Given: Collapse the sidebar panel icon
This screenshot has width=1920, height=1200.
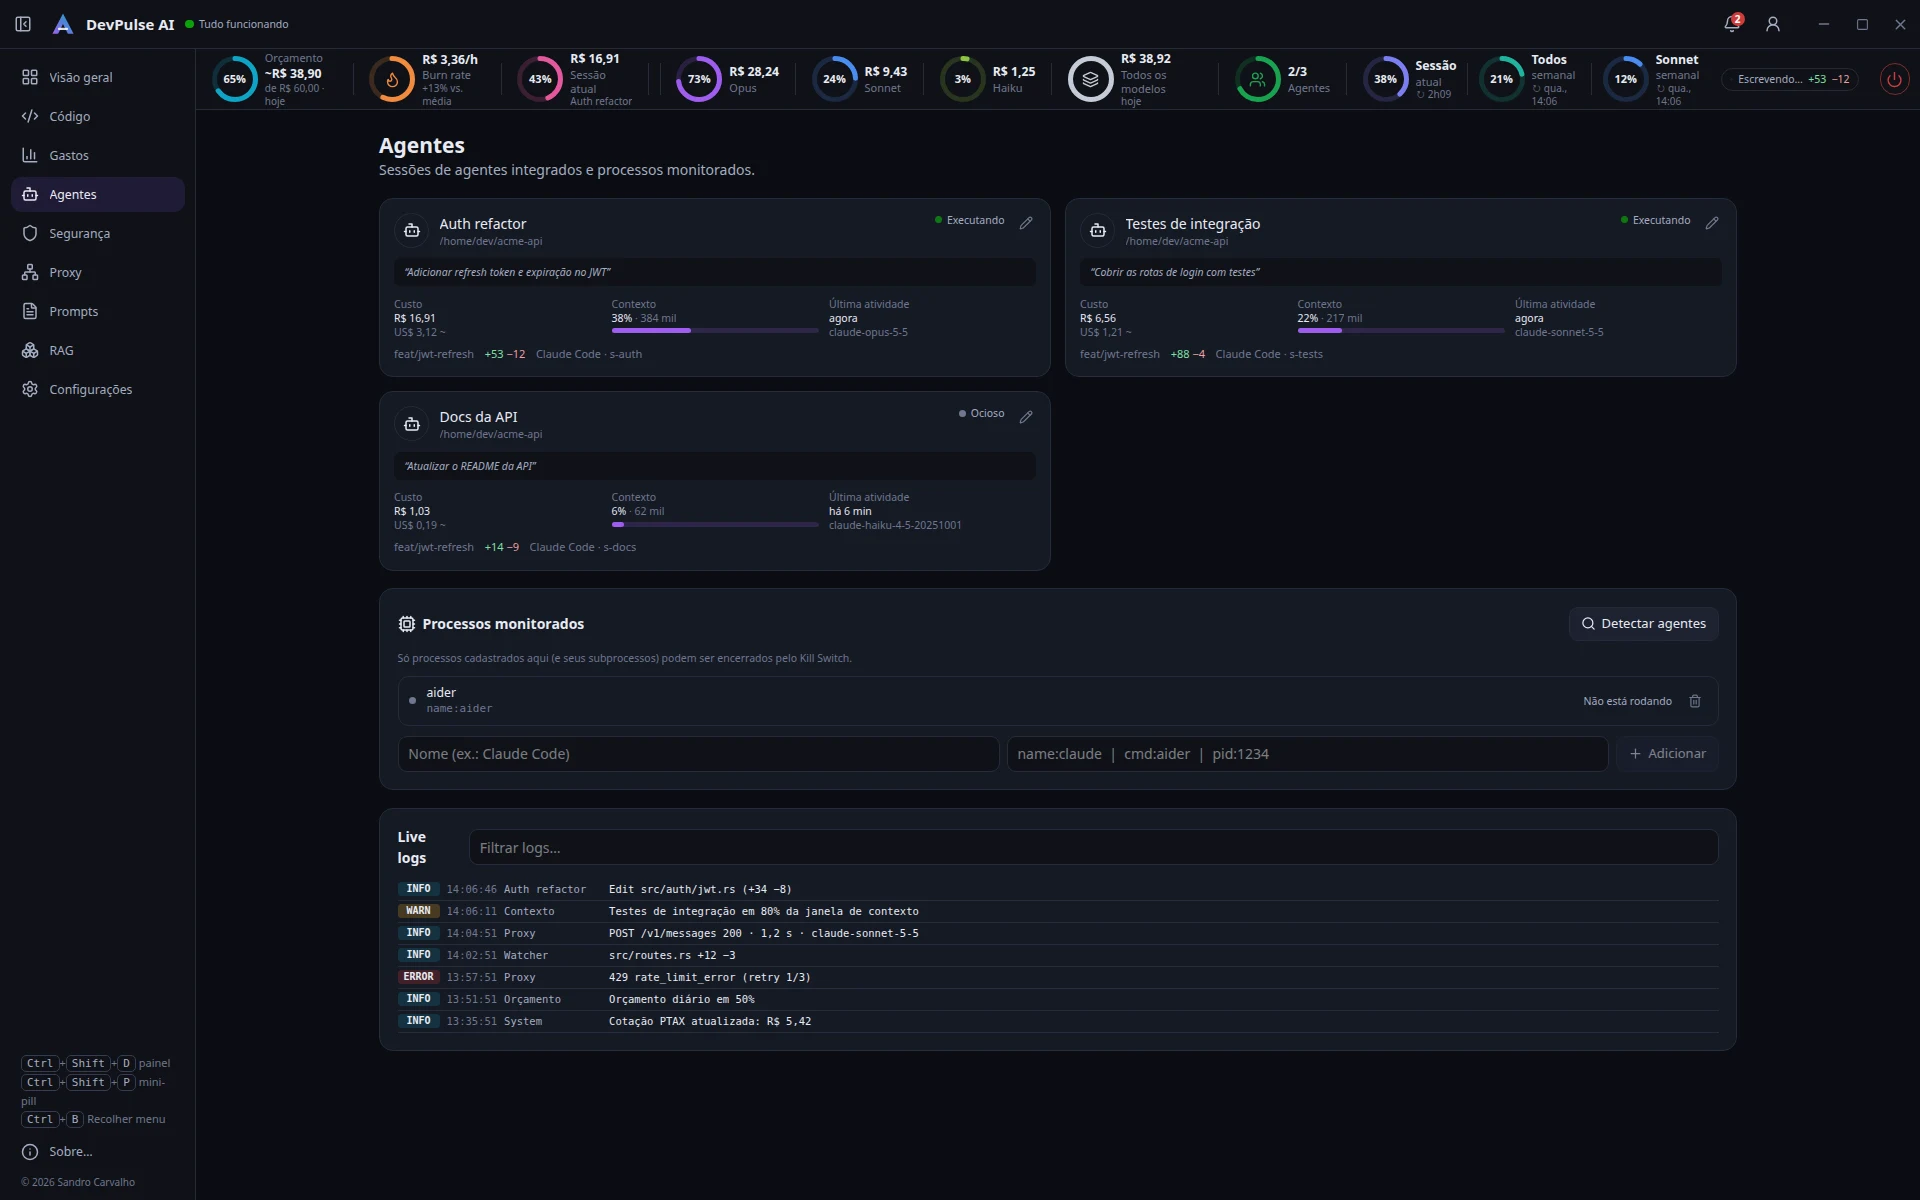Looking at the screenshot, I should (23, 24).
